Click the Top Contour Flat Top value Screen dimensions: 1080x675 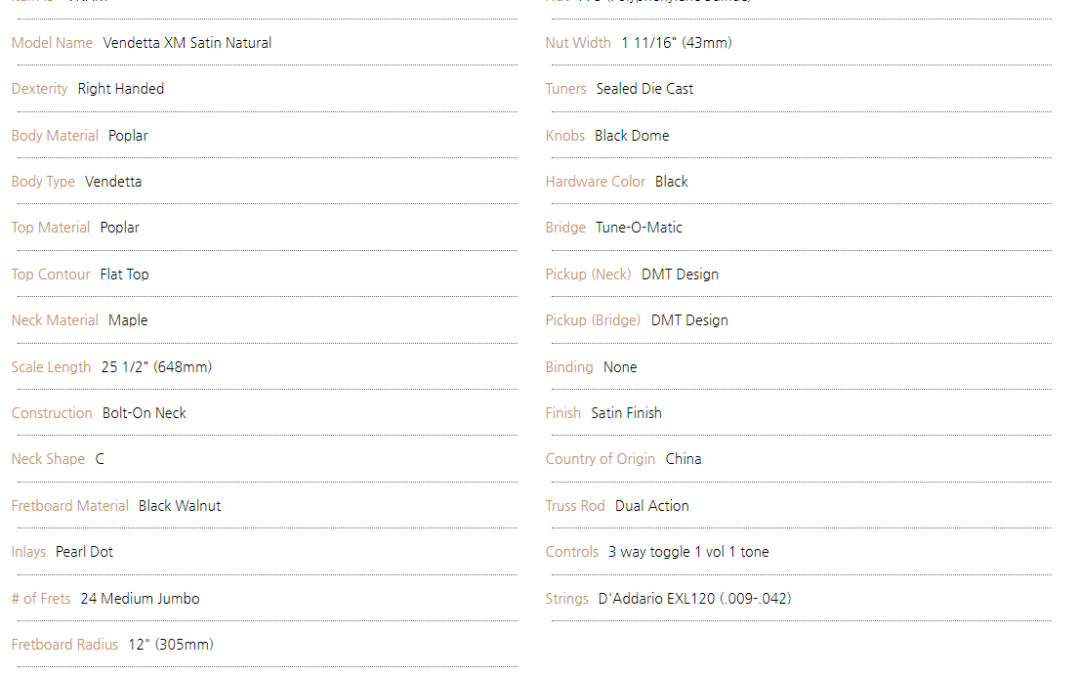click(x=124, y=274)
